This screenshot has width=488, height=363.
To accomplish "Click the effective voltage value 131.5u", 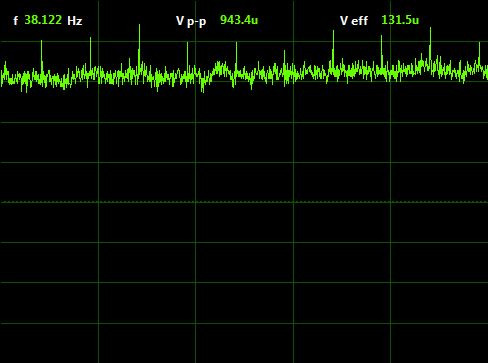I will (x=400, y=20).
